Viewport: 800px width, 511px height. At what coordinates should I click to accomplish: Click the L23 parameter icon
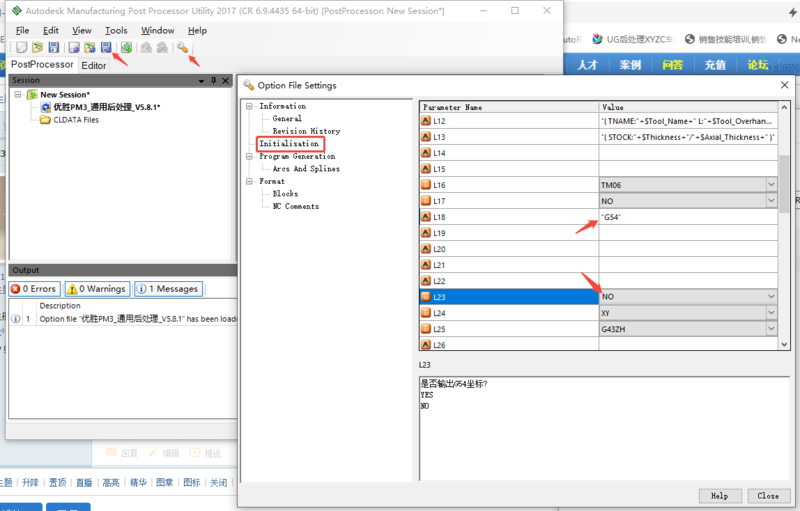pyautogui.click(x=426, y=297)
